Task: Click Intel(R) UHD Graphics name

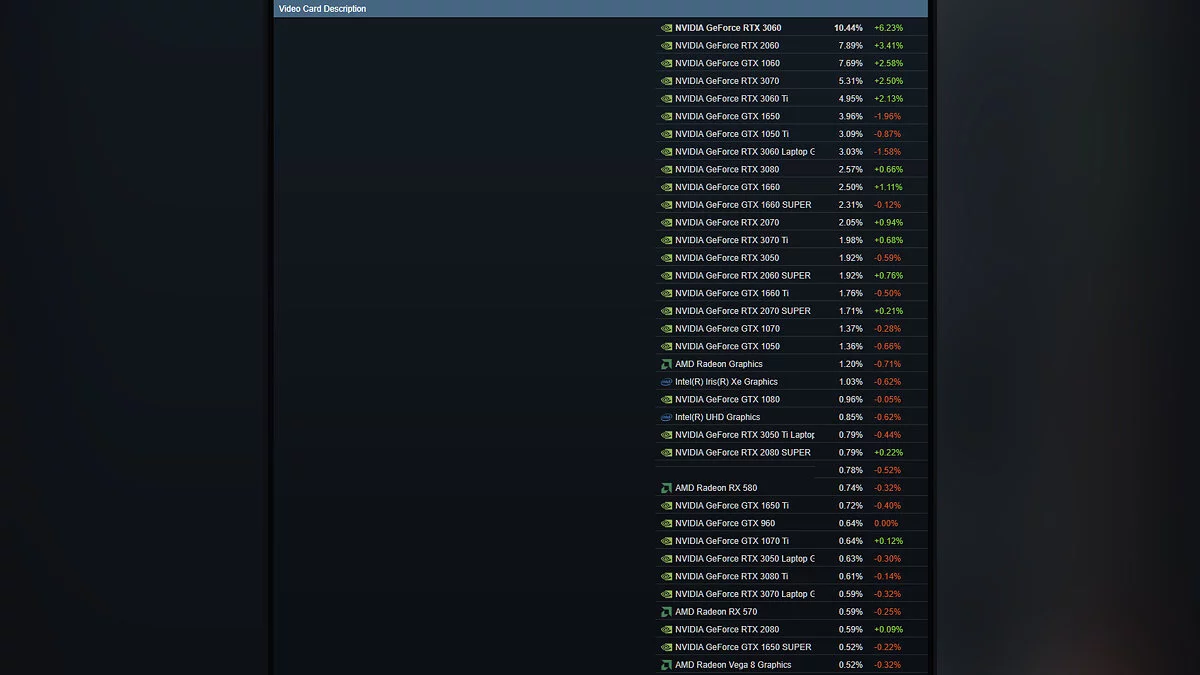Action: coord(717,417)
